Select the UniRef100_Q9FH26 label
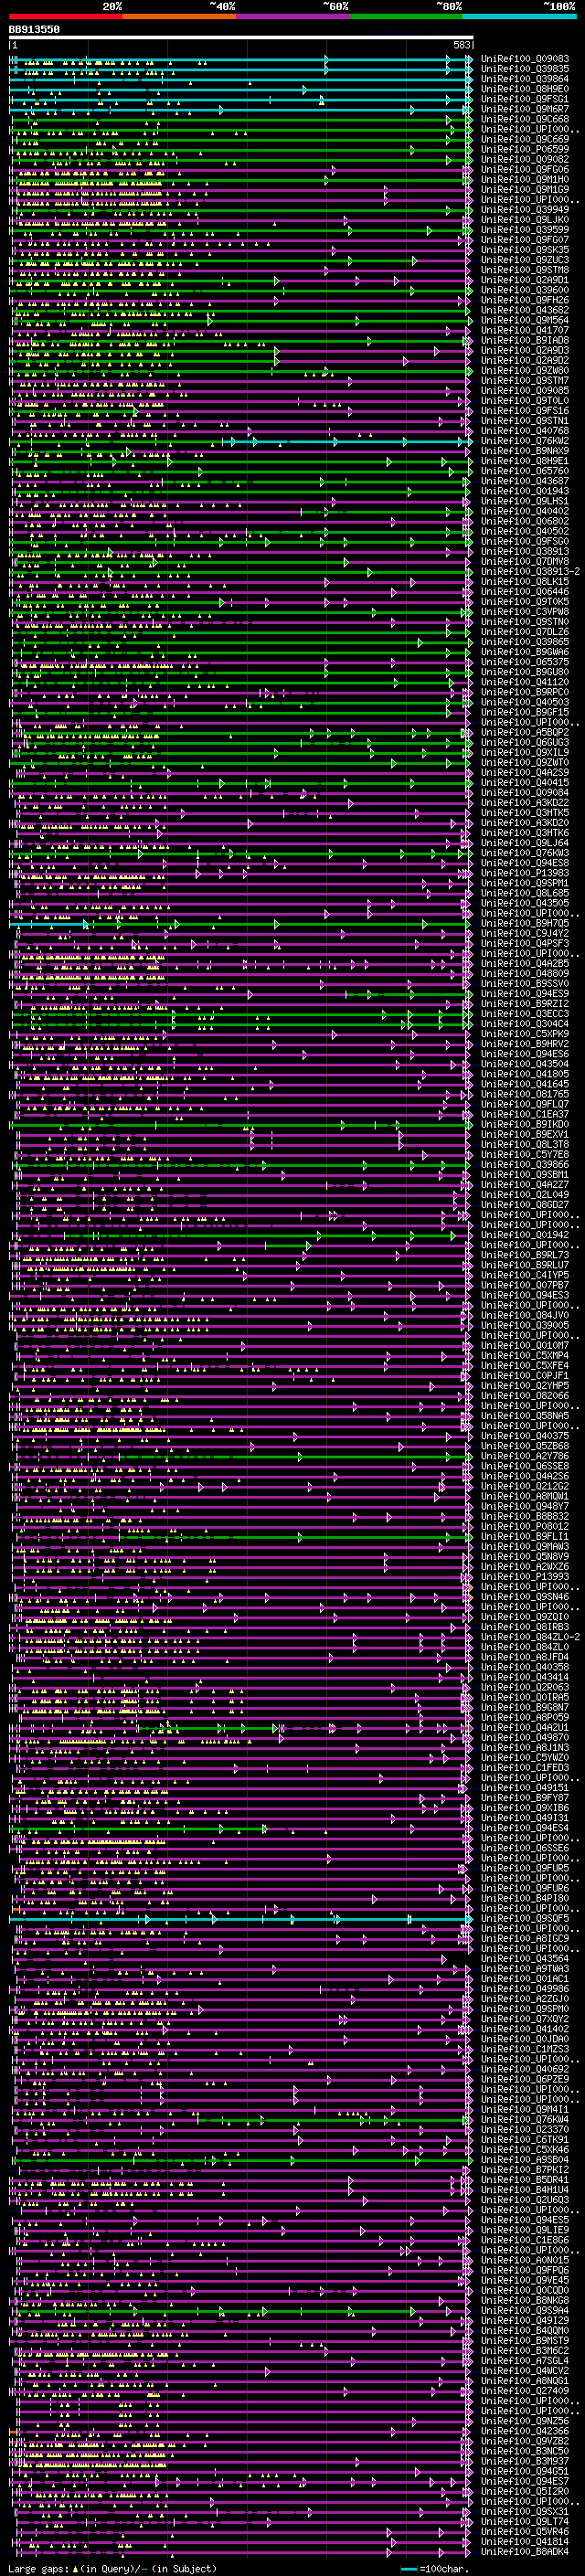 pos(525,300)
